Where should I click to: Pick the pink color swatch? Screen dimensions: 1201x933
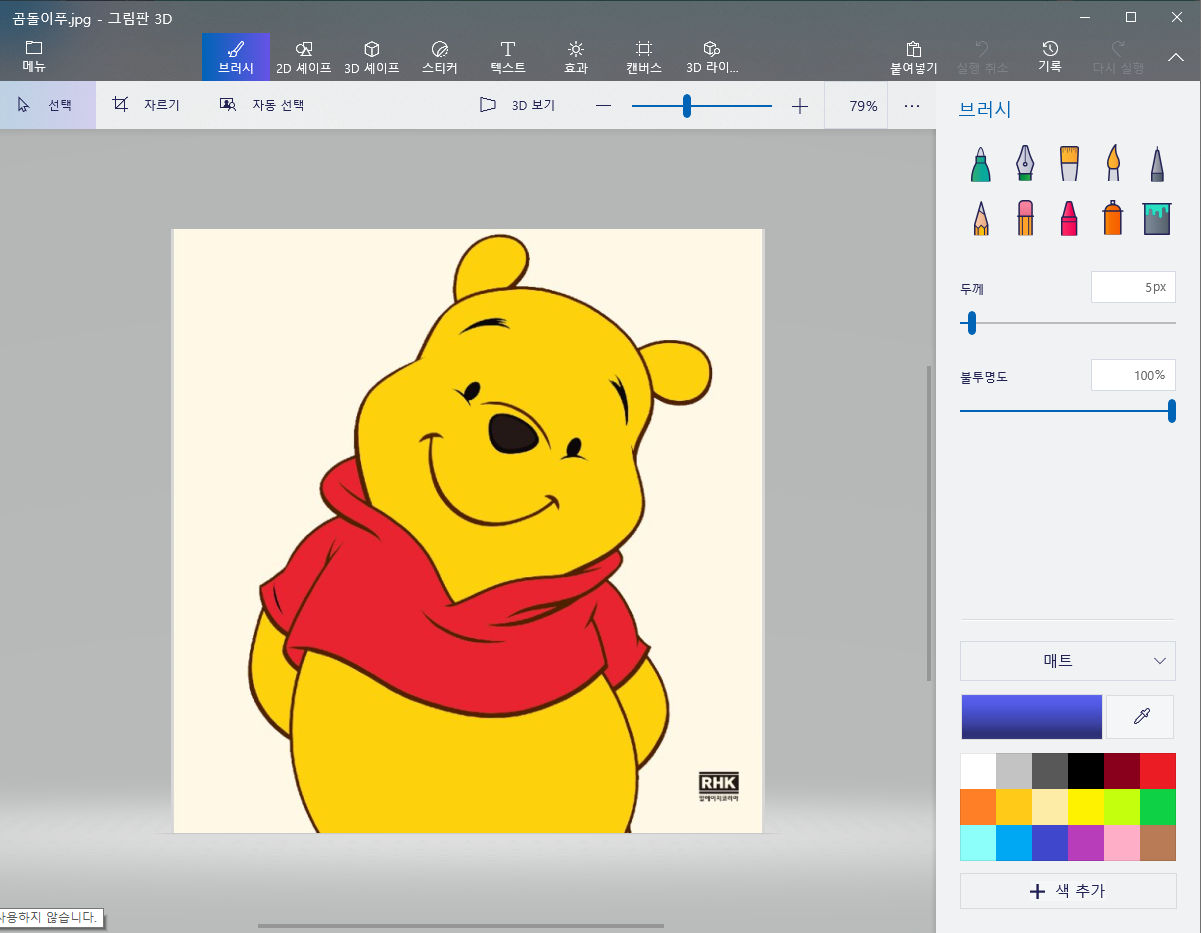point(1122,844)
